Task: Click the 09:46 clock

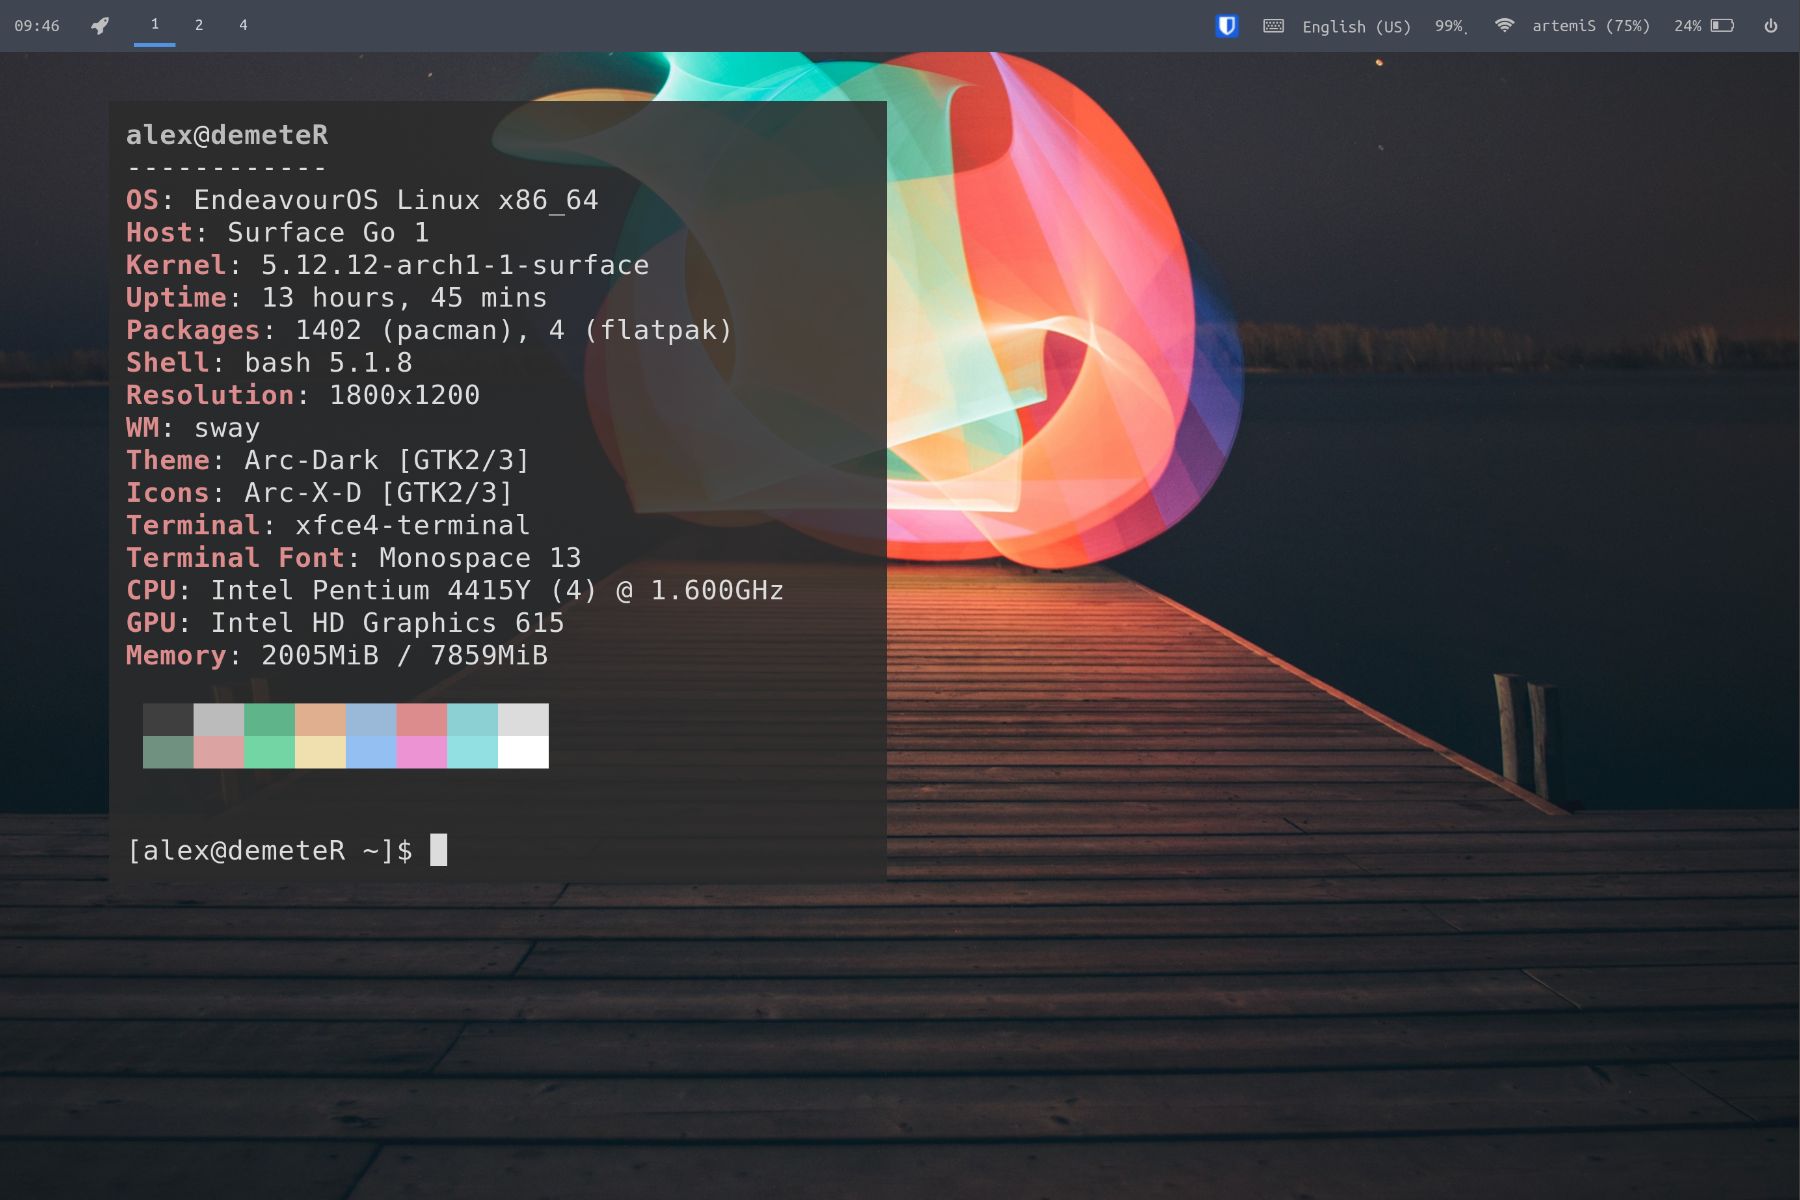Action: (x=37, y=26)
